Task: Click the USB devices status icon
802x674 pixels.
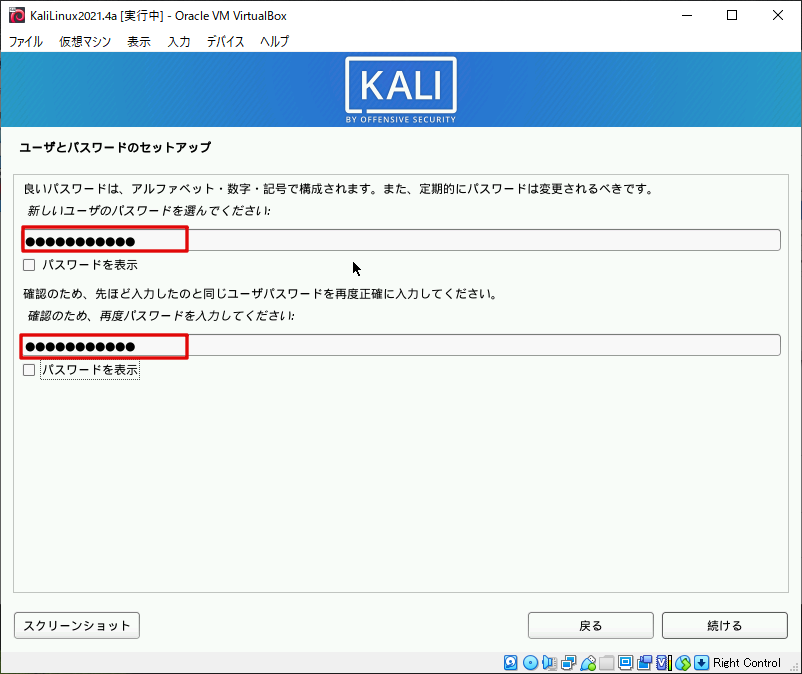Action: [x=588, y=663]
